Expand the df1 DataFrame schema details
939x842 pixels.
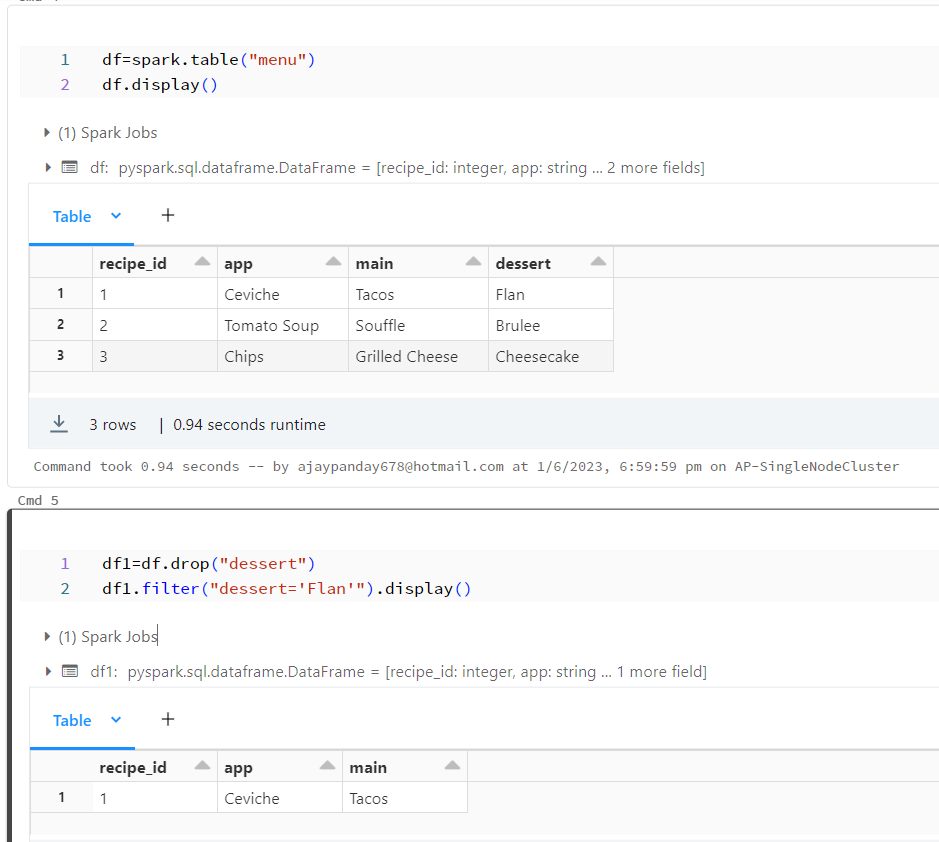tap(47, 672)
